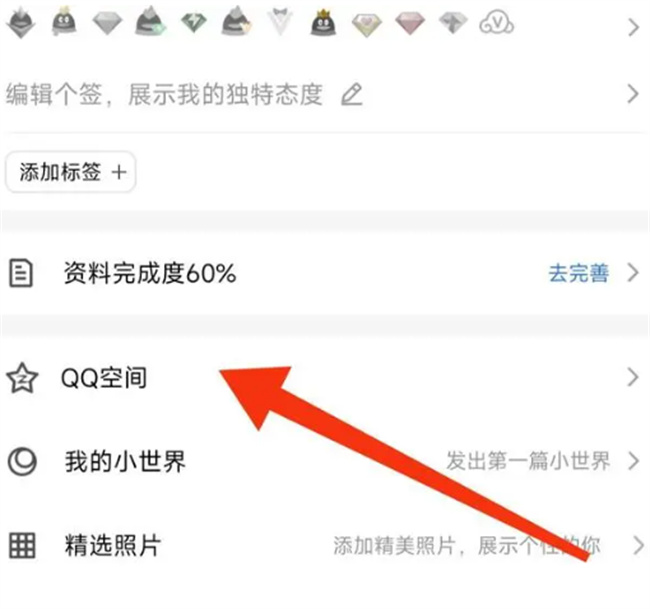The height and width of the screenshot is (609, 650).
Task: Tap the pink diamond badge icon
Action: (x=410, y=24)
